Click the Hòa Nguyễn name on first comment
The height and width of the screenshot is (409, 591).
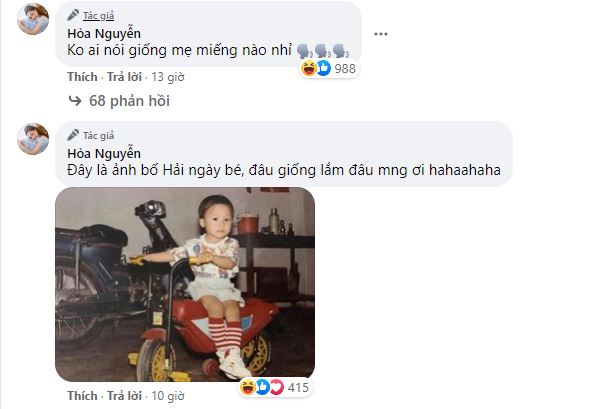(x=104, y=34)
